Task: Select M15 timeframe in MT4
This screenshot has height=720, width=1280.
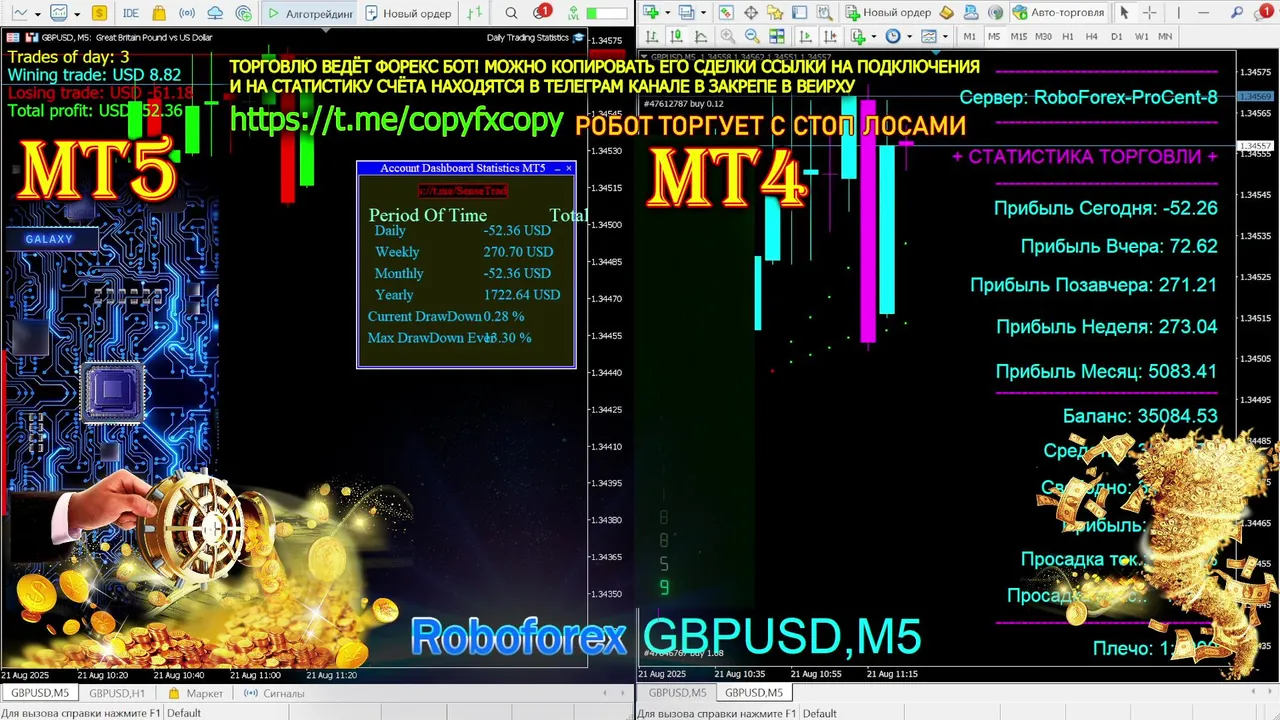Action: 1018,36
